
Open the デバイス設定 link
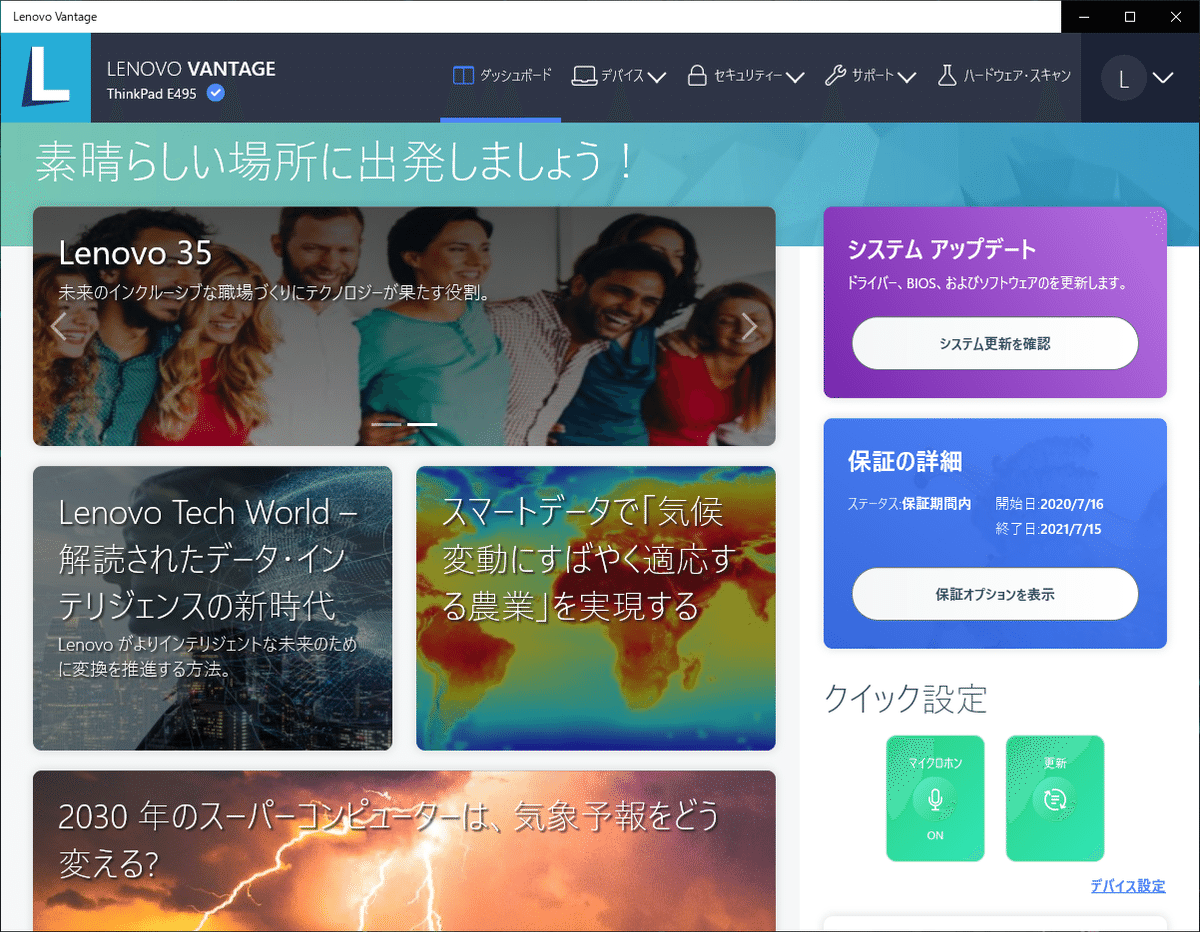[1128, 886]
